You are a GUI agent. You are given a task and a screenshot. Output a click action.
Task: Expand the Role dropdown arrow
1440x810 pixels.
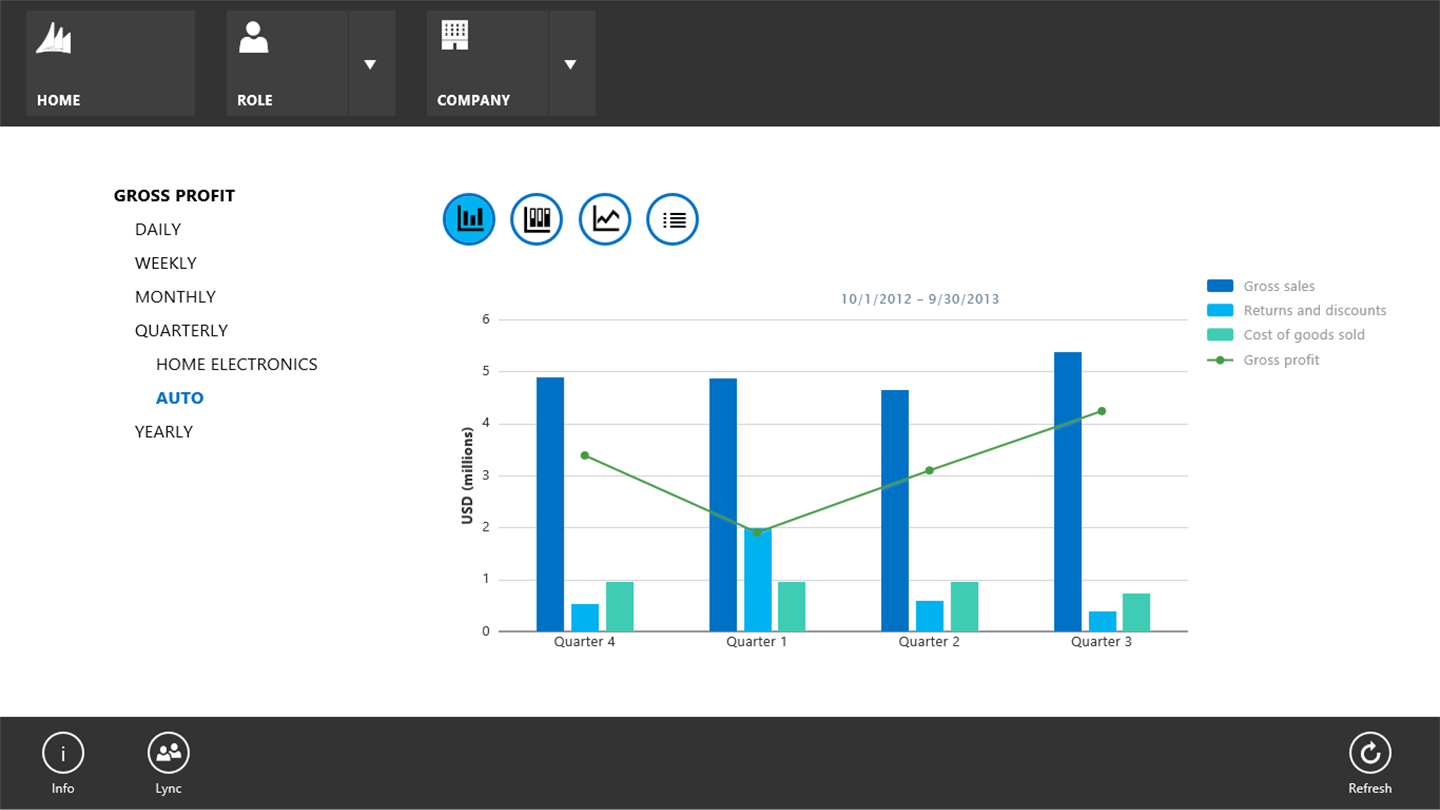[371, 64]
